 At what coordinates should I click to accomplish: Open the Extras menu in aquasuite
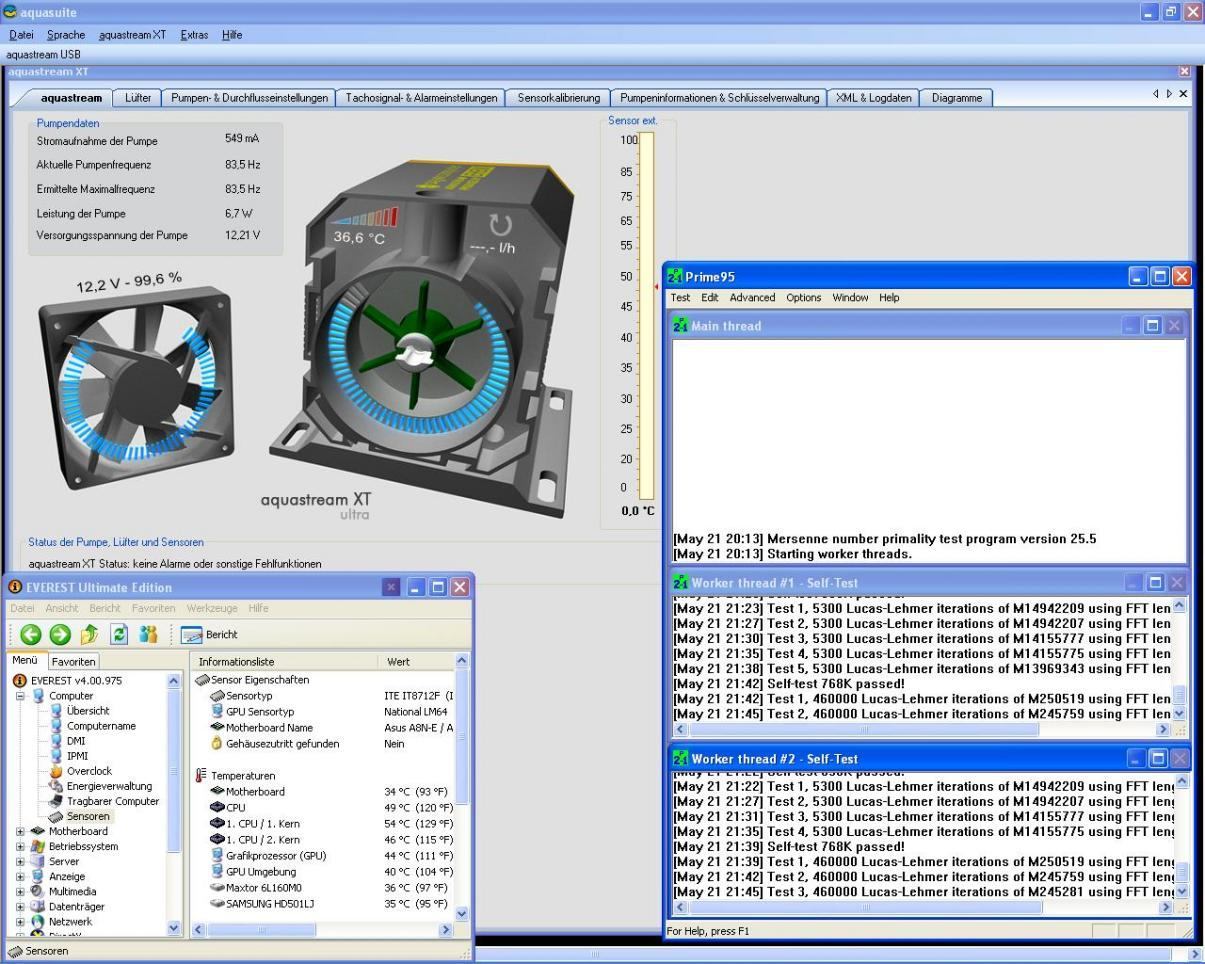click(x=194, y=34)
